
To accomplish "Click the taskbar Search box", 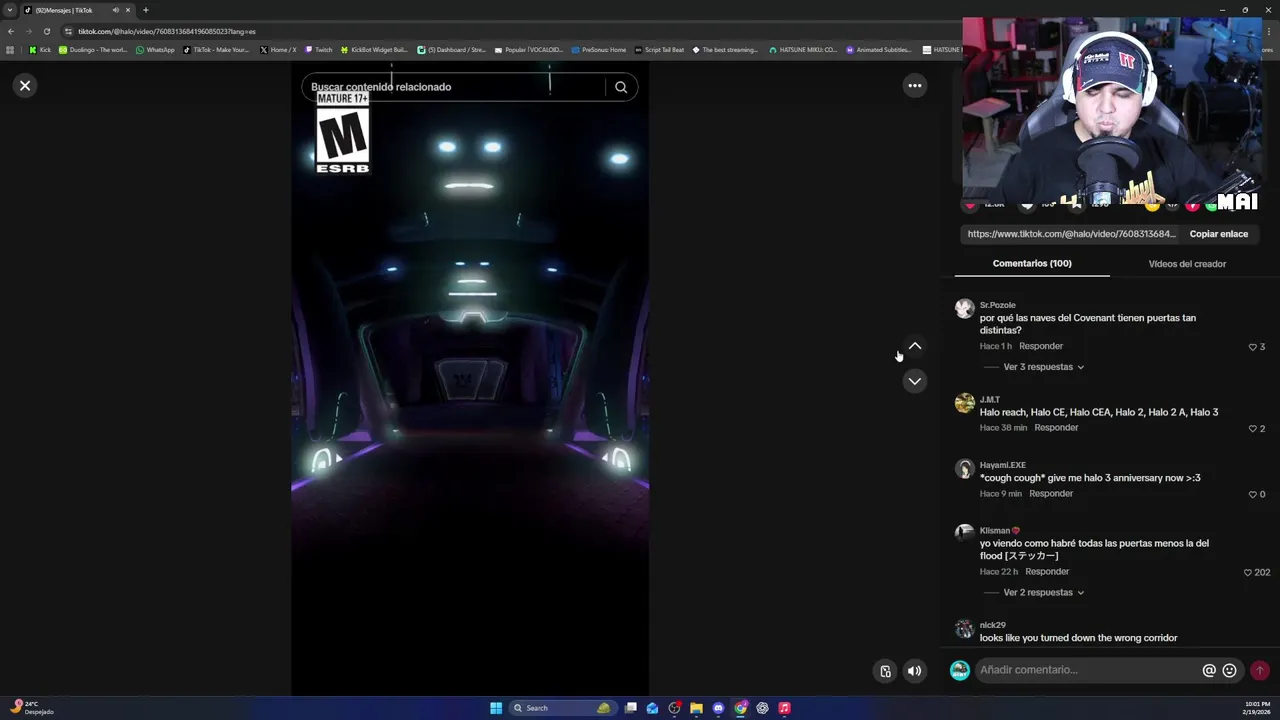I will 562,708.
